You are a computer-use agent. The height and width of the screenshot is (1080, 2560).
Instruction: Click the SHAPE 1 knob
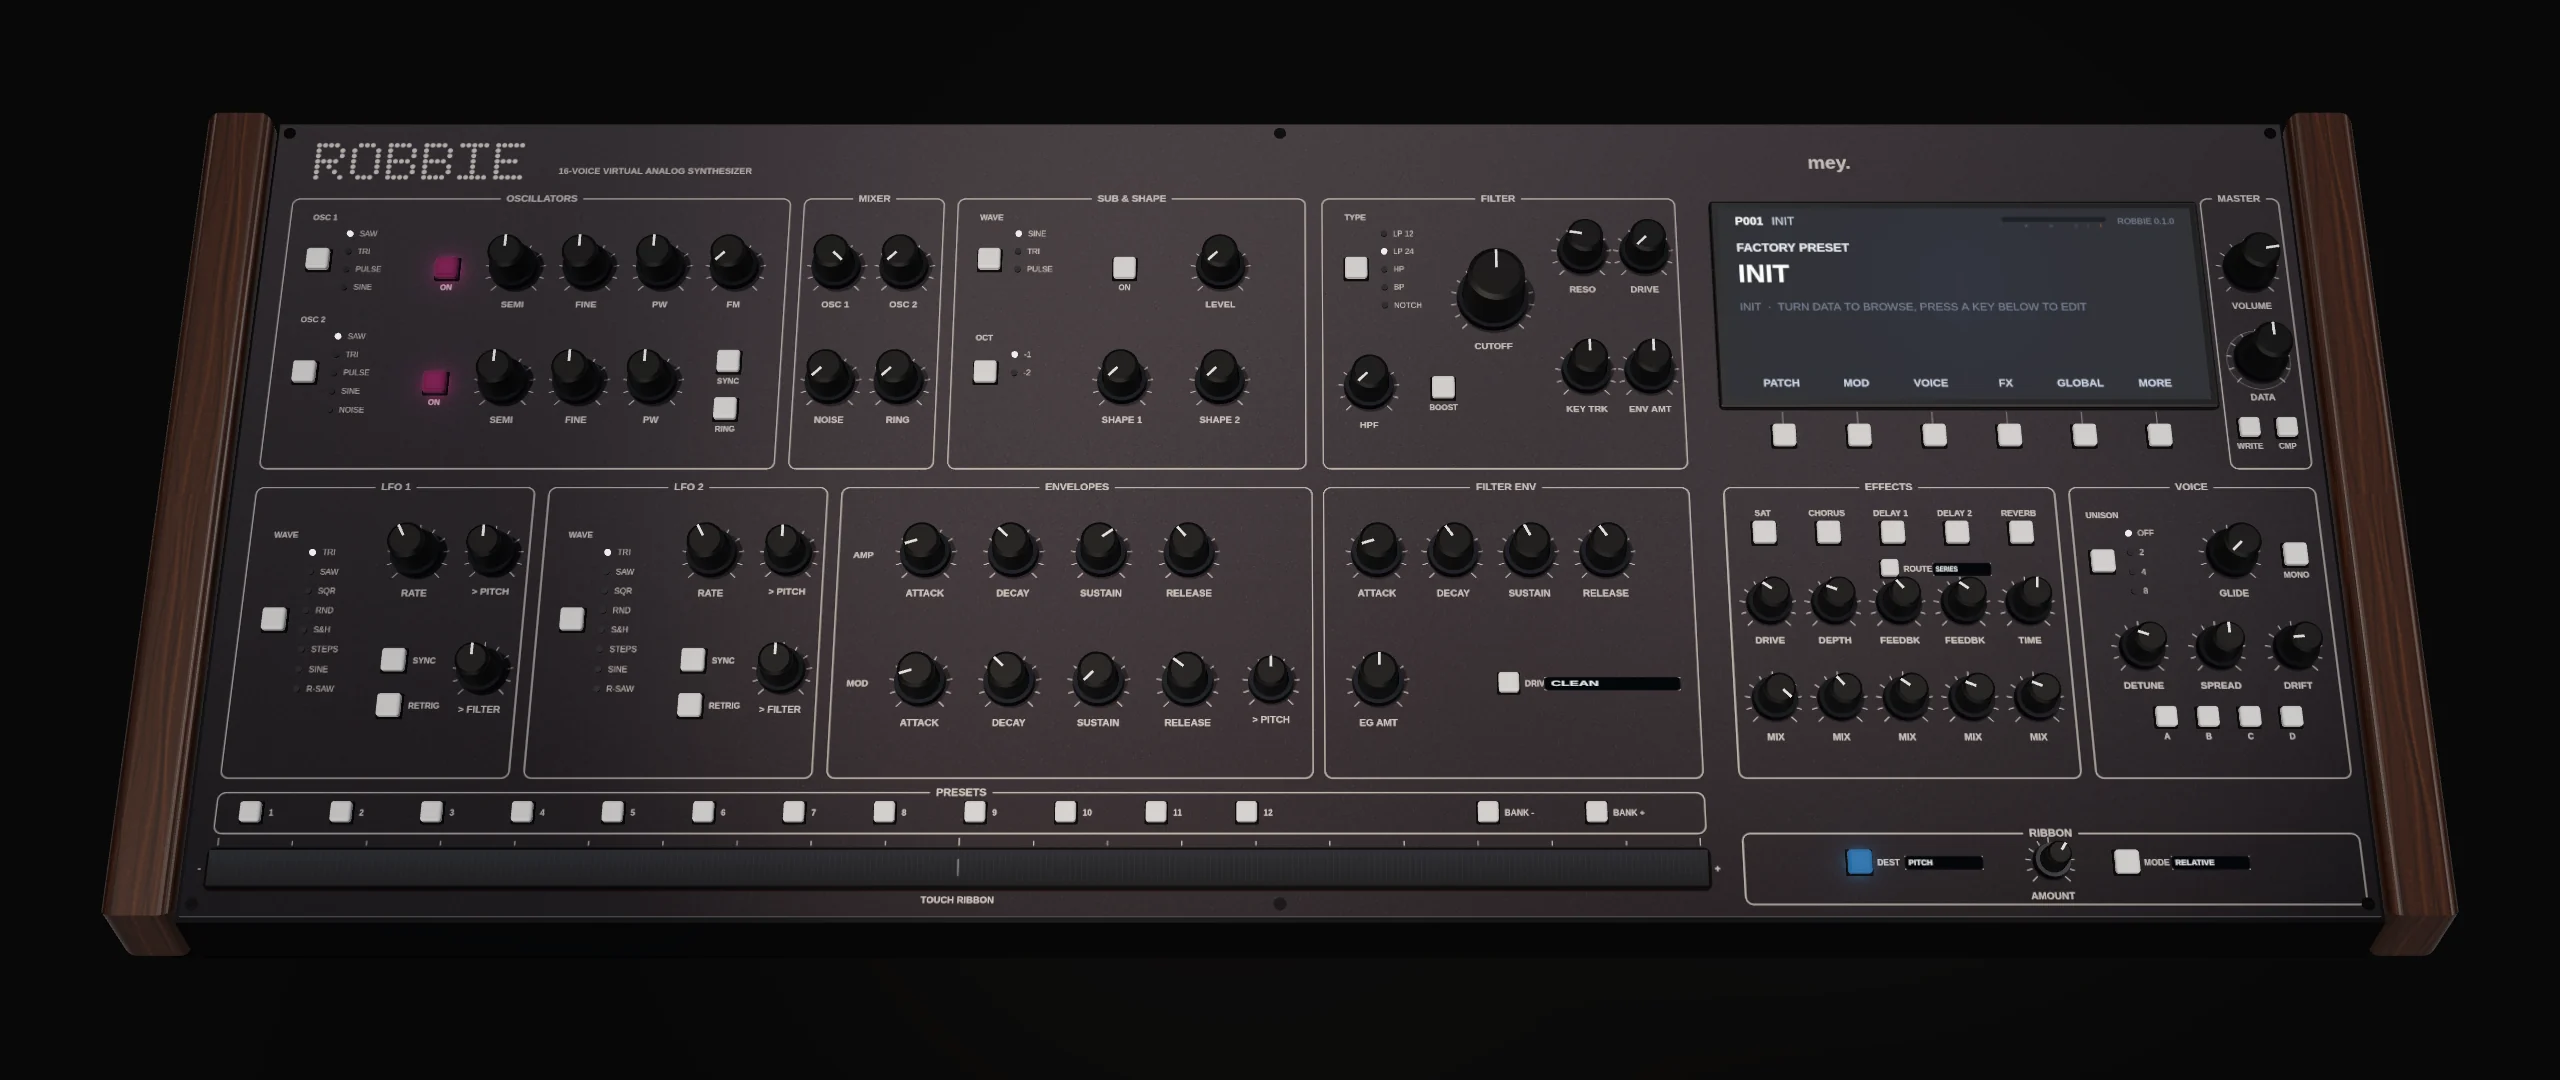pos(1122,377)
